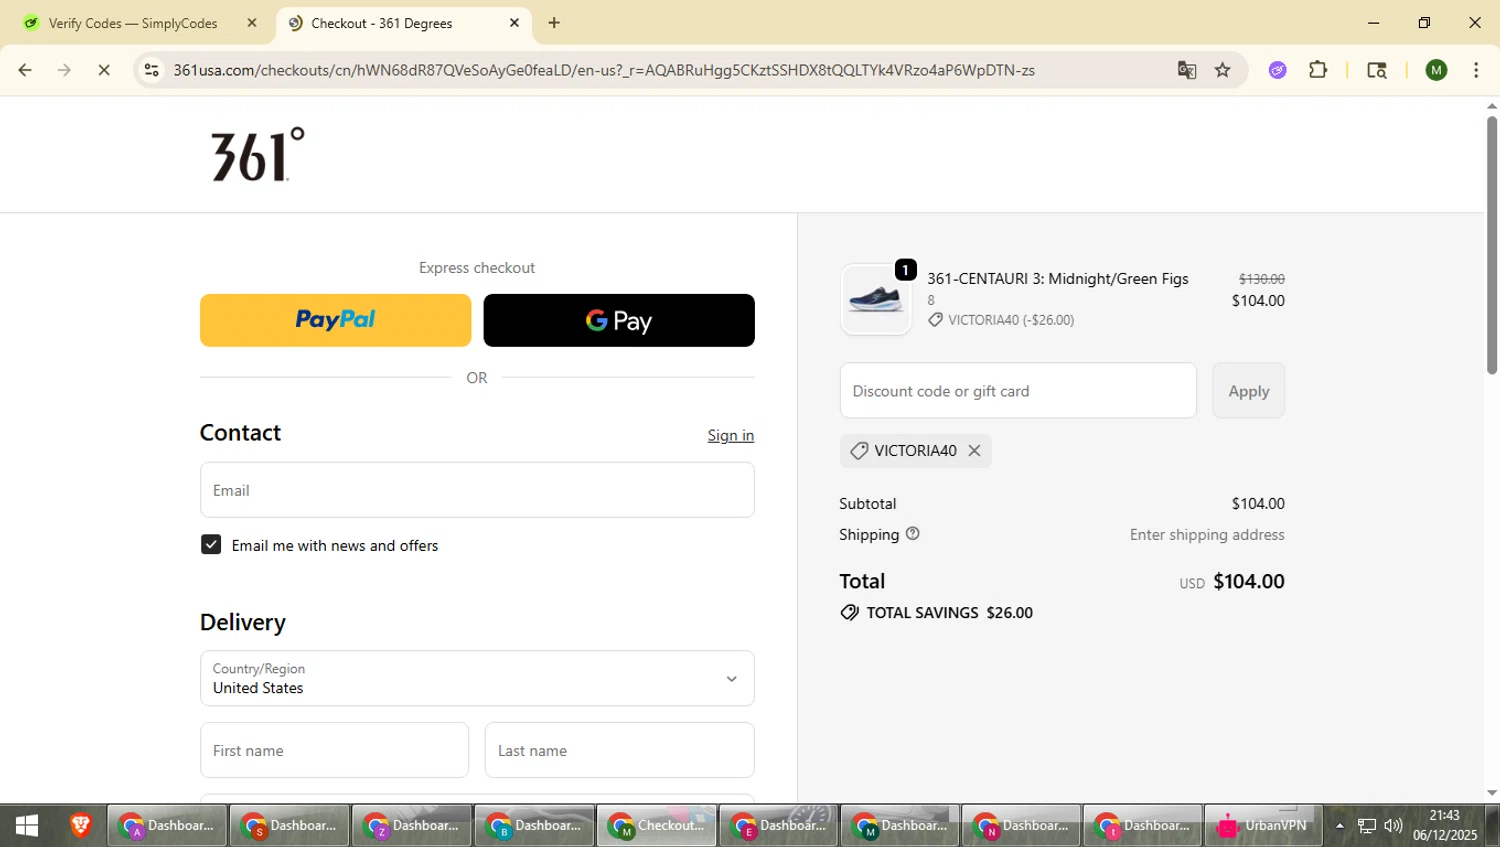Open the Sign in link
The image size is (1500, 847).
click(731, 435)
